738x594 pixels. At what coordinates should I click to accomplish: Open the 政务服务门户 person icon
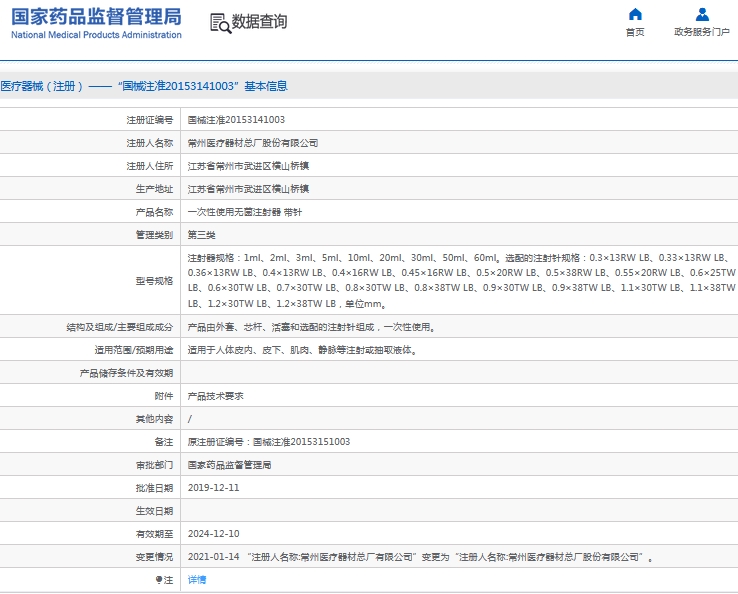[702, 14]
